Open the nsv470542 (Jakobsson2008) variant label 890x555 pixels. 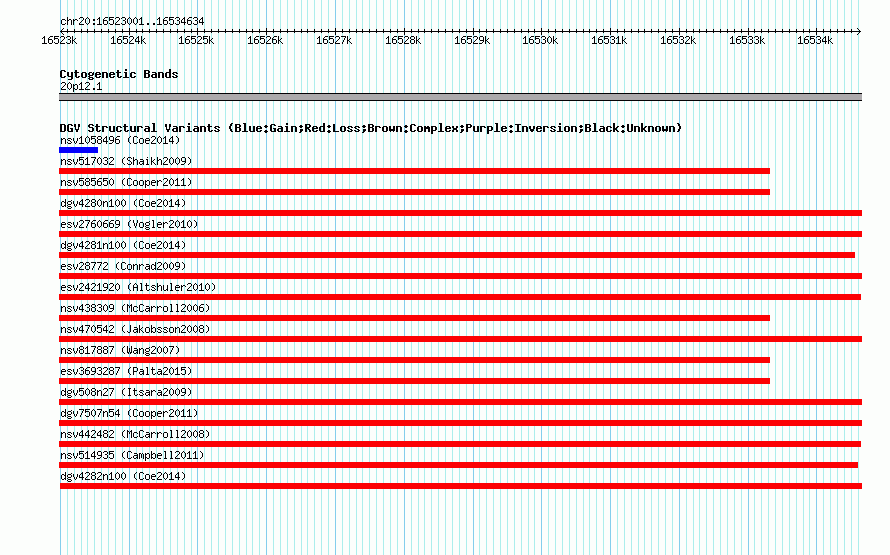pos(135,329)
